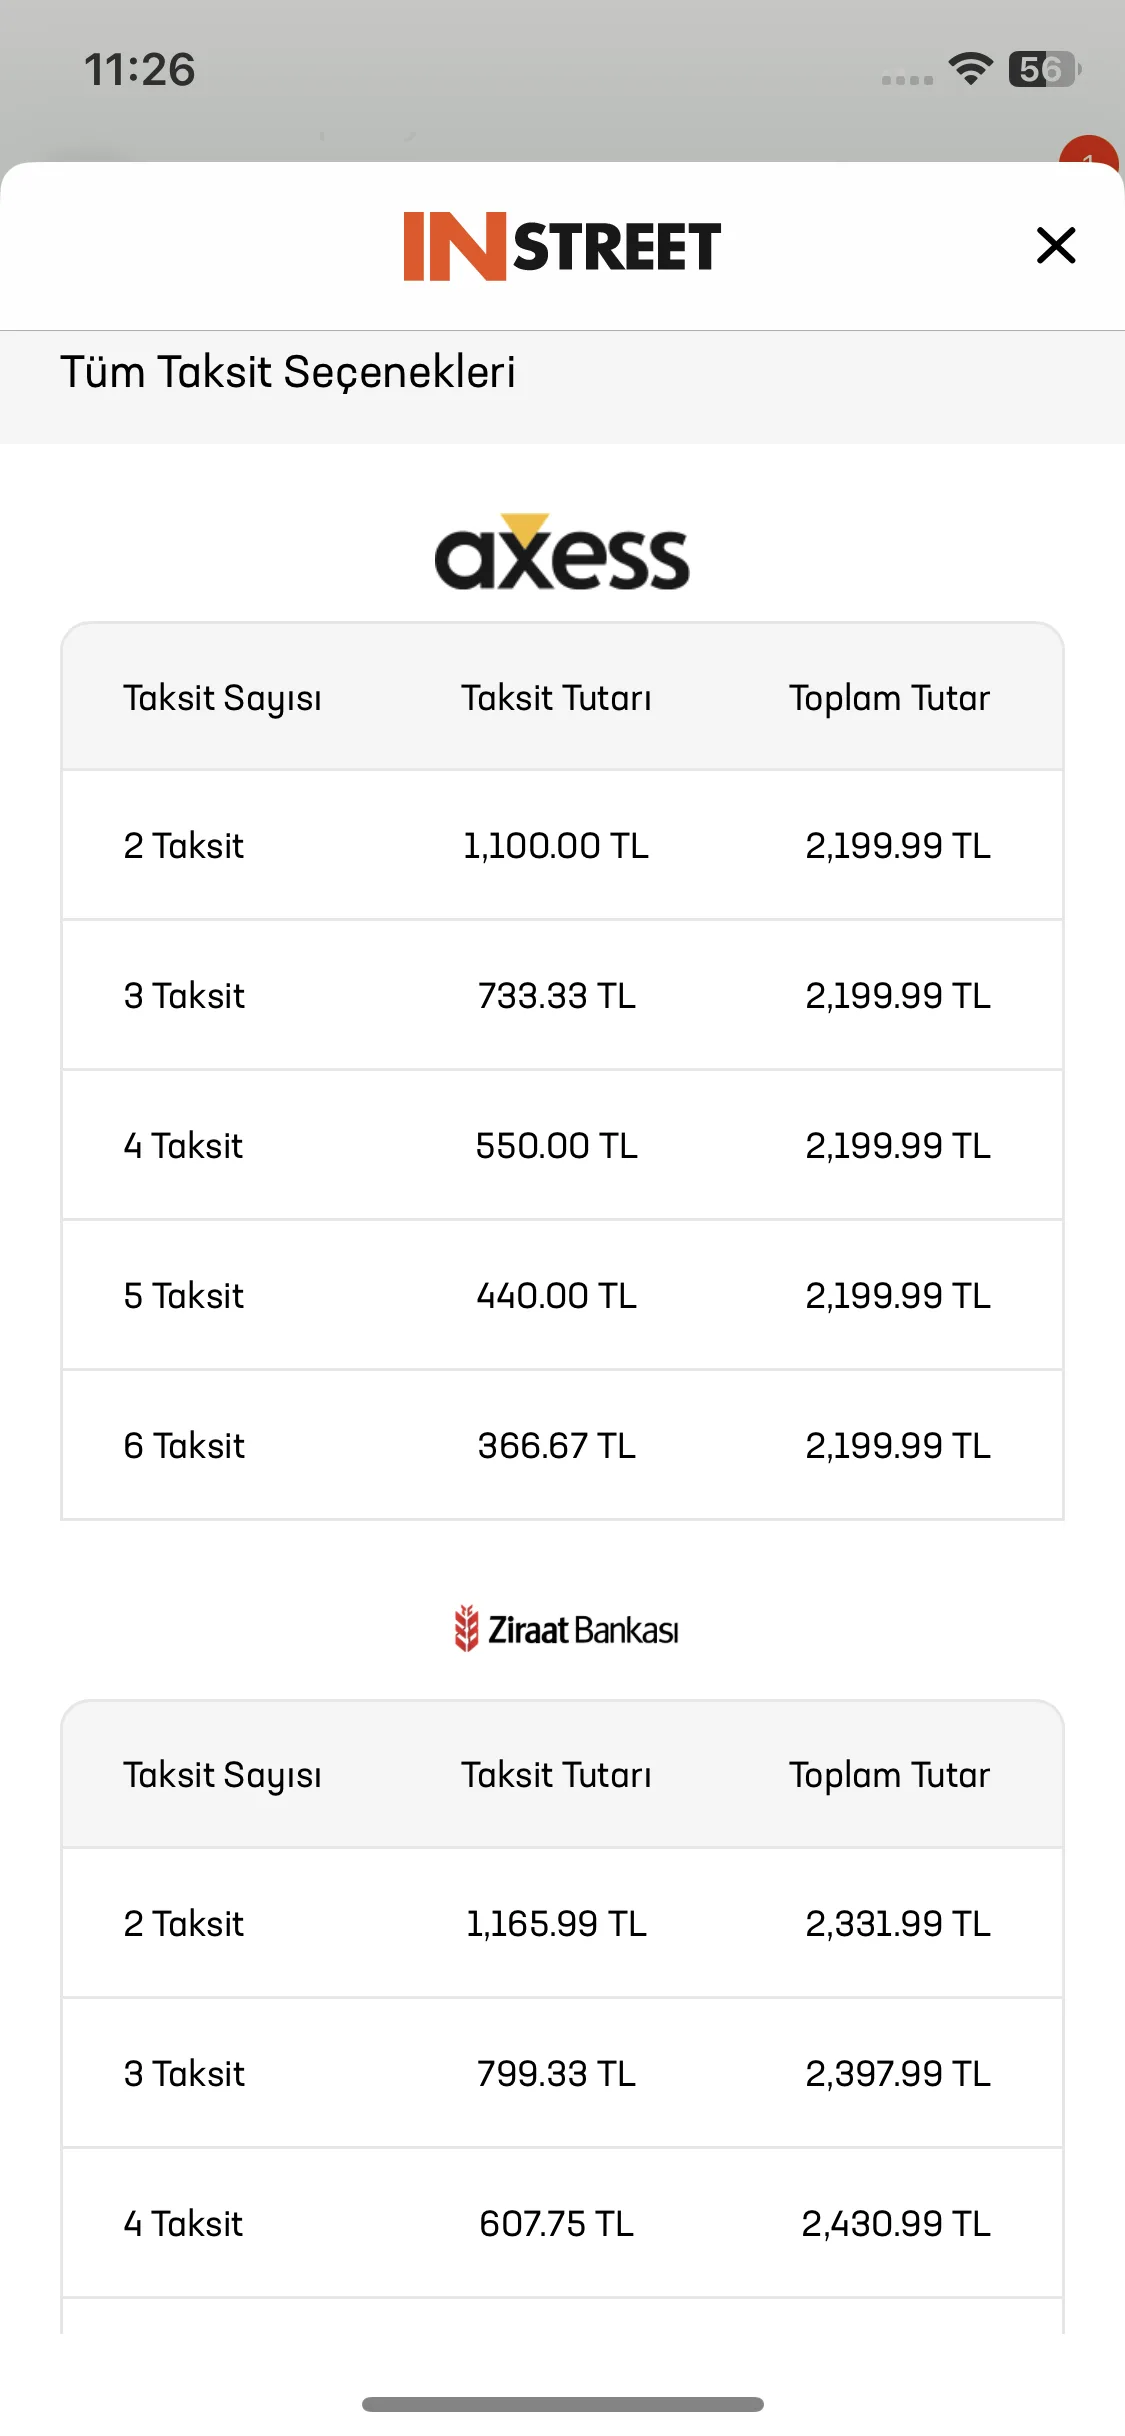The width and height of the screenshot is (1125, 2436).
Task: Tap the 11:26 clock in status bar
Action: 140,70
